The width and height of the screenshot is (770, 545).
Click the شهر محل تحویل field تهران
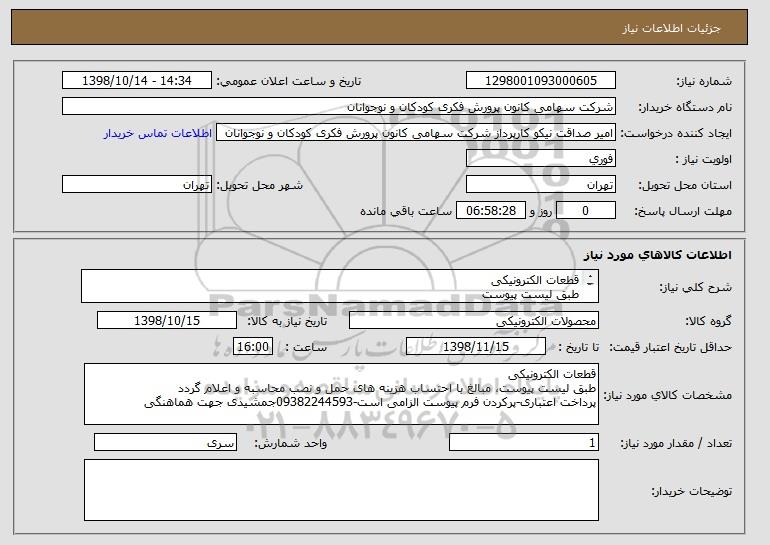pos(137,185)
